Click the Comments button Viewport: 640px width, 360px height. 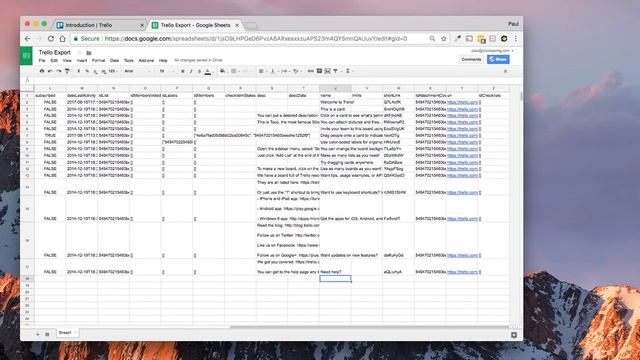pyautogui.click(x=471, y=60)
